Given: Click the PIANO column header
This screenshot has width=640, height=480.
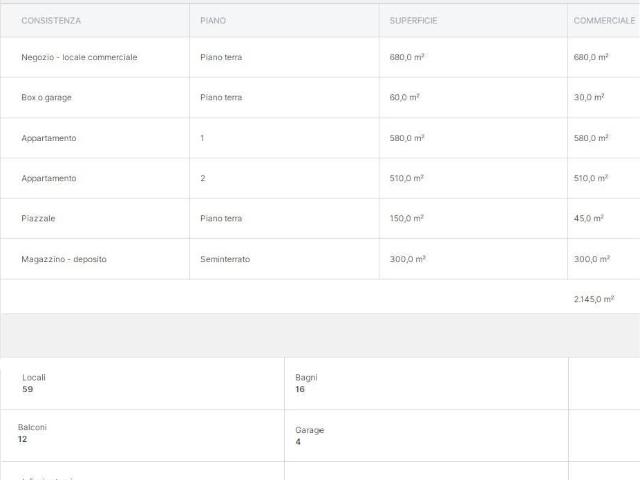Looking at the screenshot, I should (213, 20).
